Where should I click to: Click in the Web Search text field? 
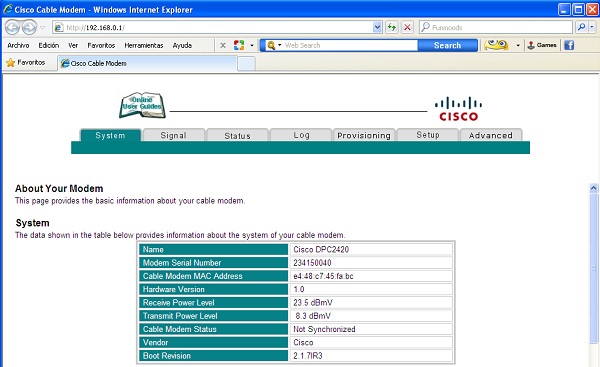pos(350,45)
